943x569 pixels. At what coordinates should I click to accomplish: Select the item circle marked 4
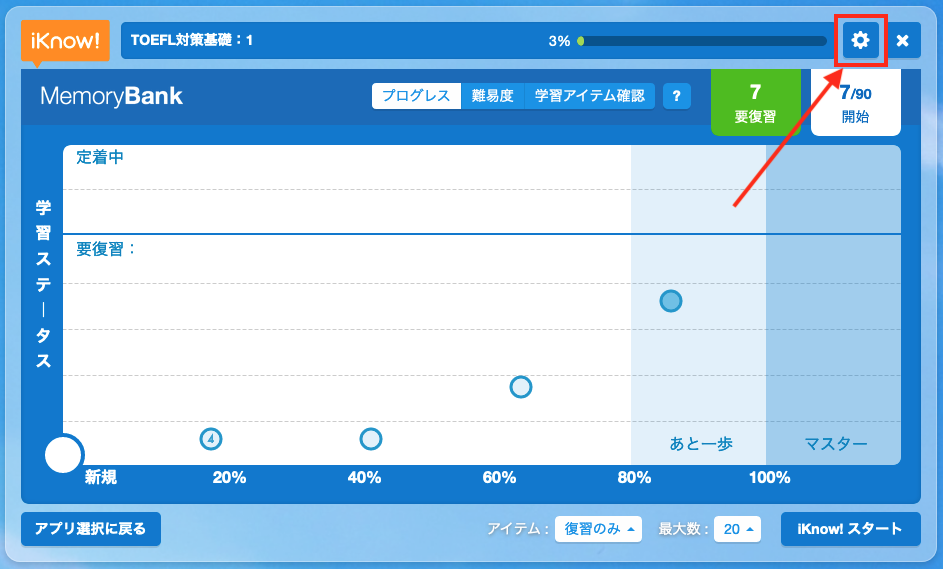click(x=210, y=439)
